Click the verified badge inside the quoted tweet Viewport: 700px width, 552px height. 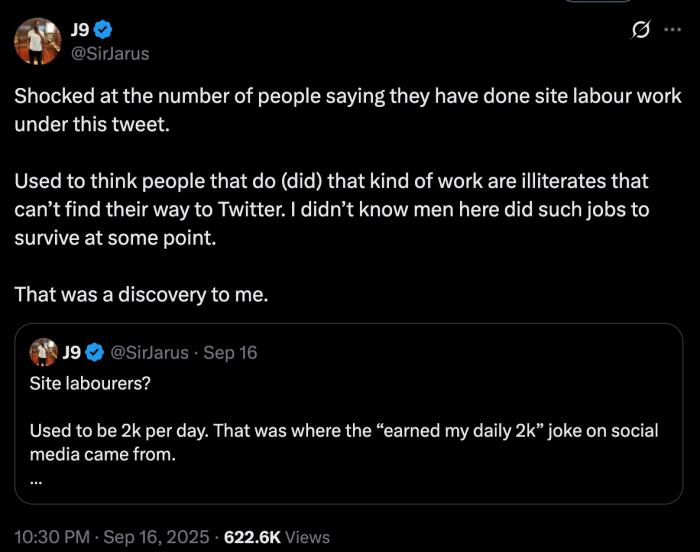pos(96,352)
